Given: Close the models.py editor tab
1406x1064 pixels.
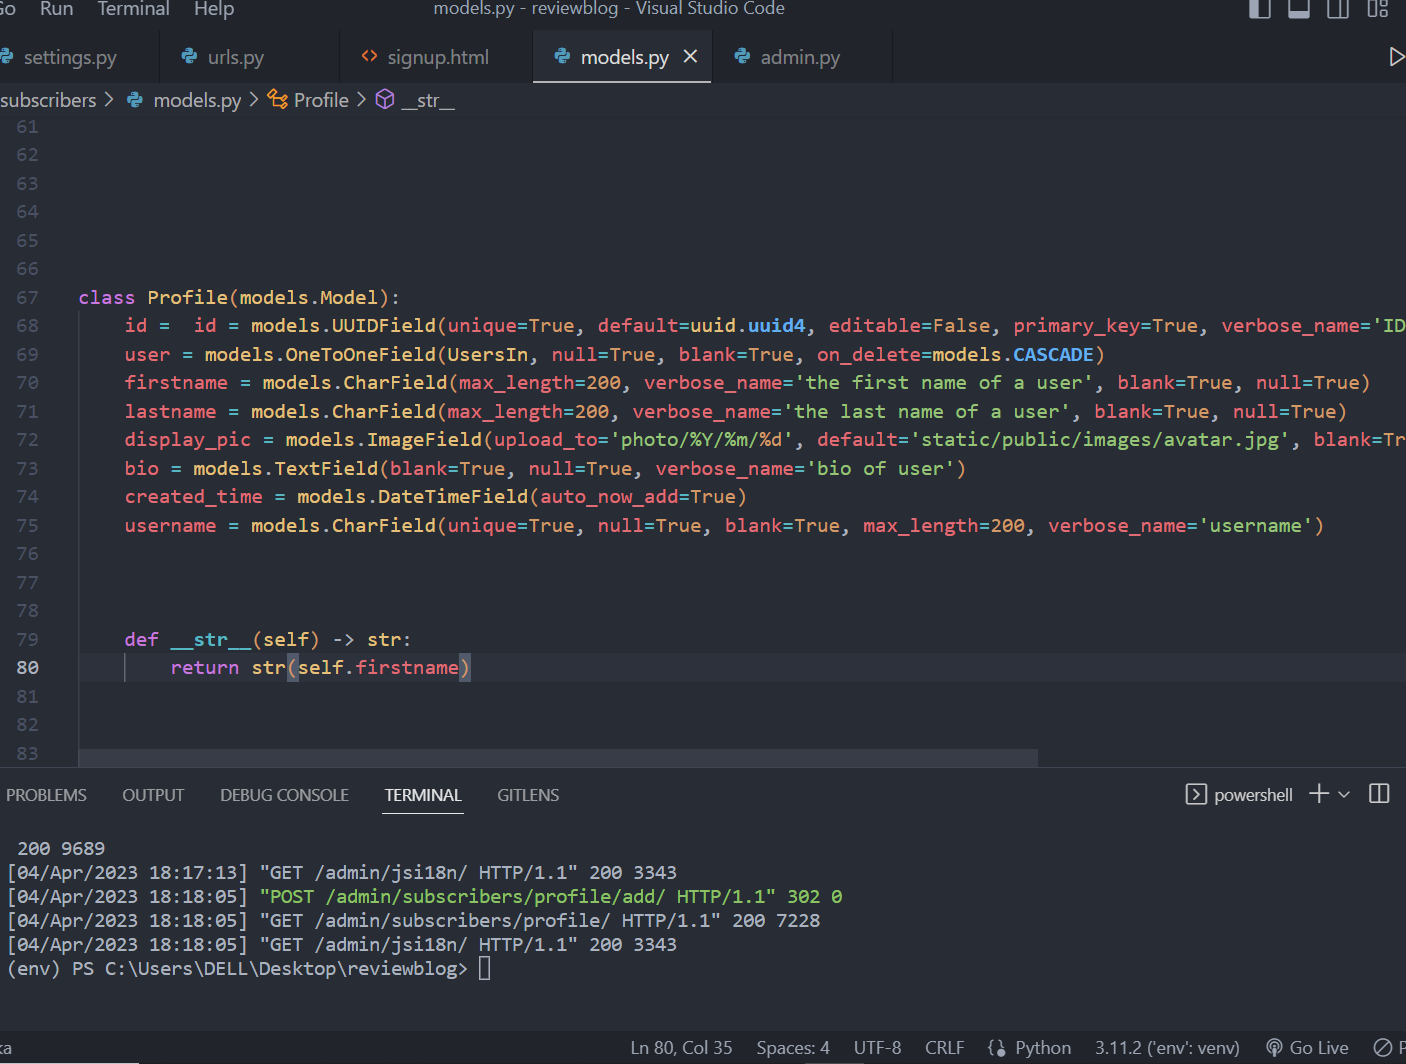Looking at the screenshot, I should (x=690, y=57).
